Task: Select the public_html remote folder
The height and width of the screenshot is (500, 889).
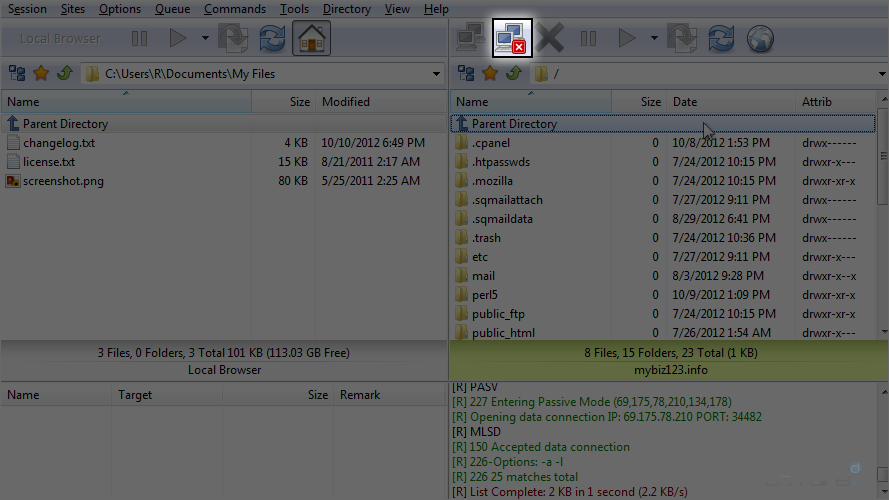Action: tap(503, 333)
